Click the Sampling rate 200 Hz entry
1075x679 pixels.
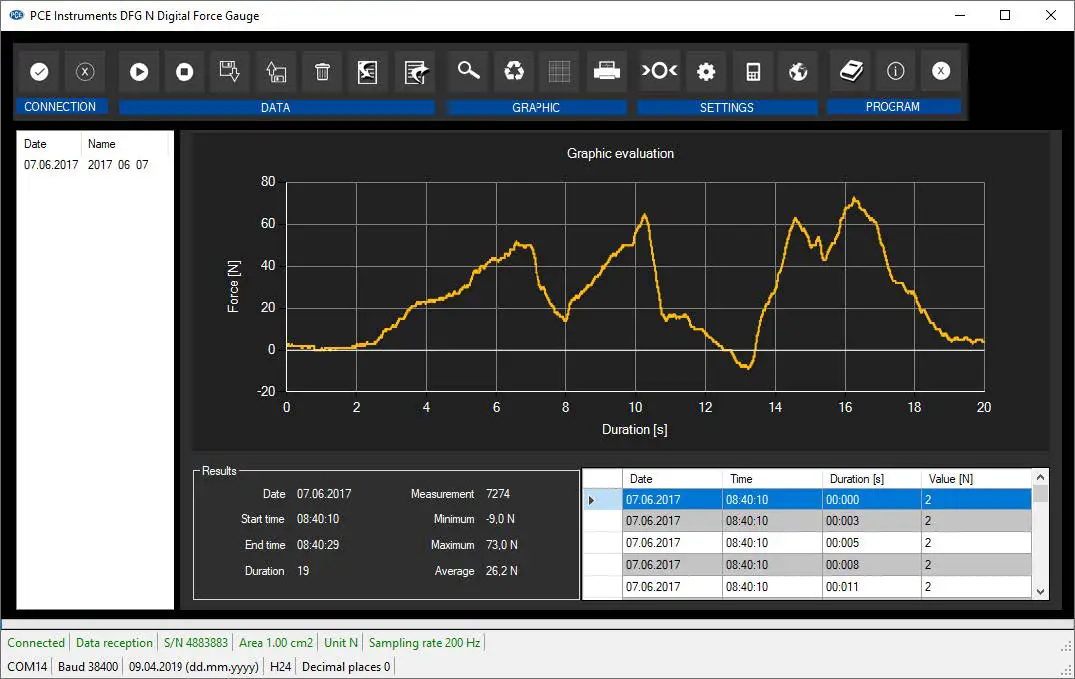coord(424,643)
